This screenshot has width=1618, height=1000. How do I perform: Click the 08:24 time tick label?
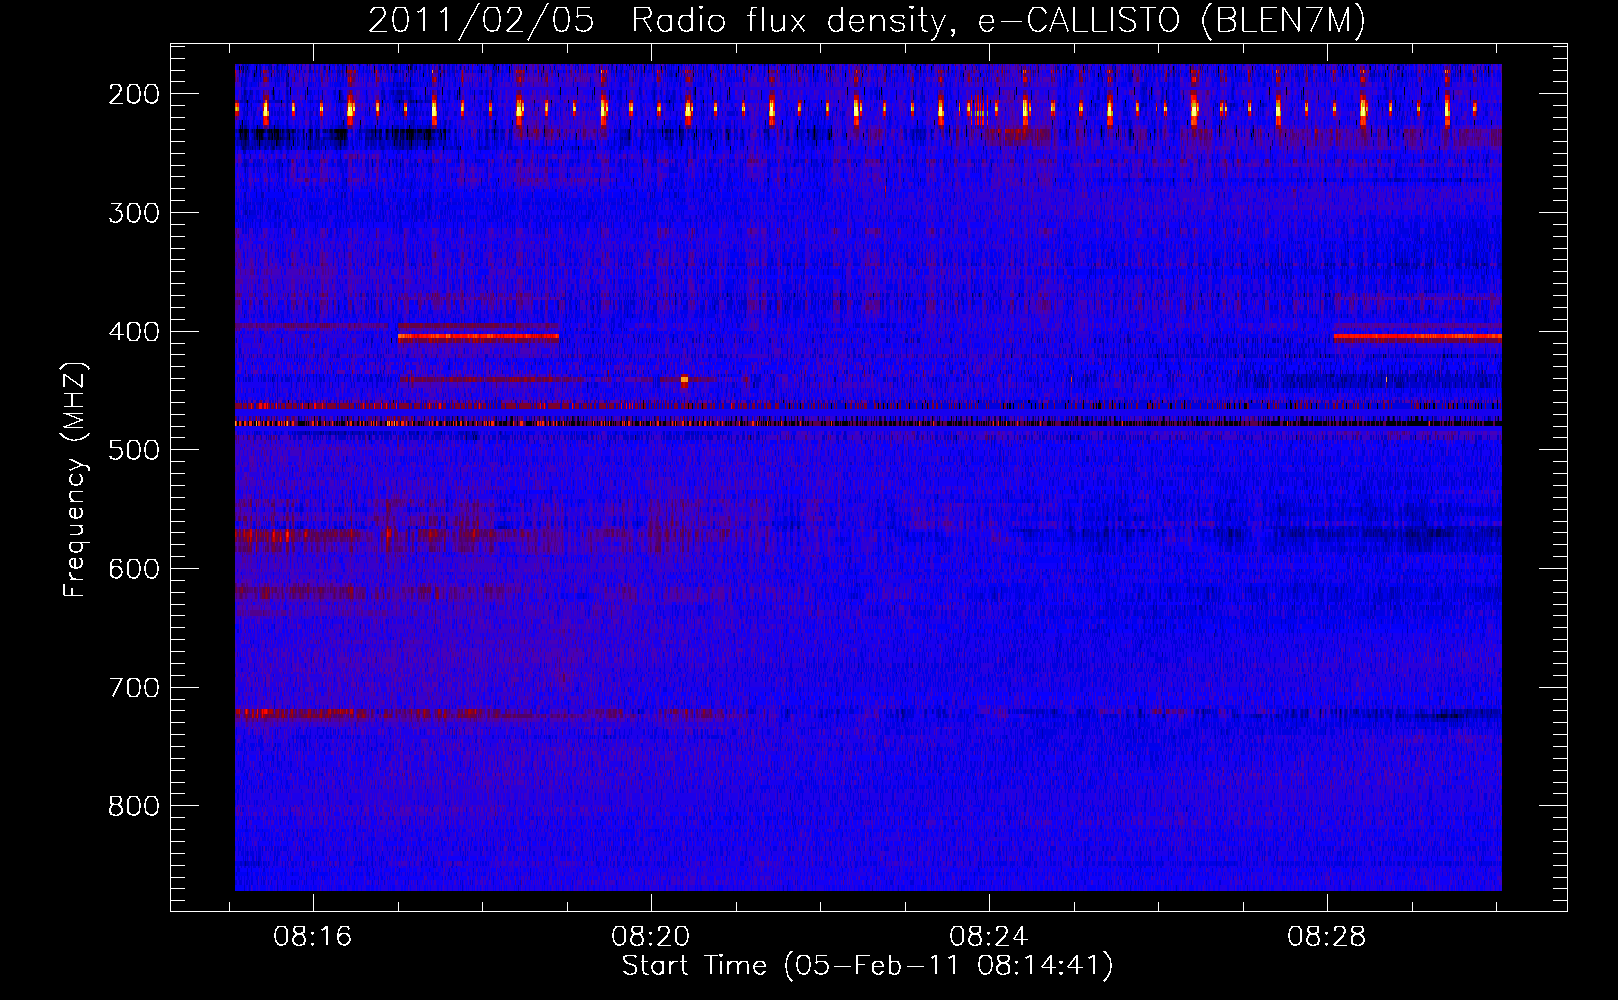pos(989,937)
